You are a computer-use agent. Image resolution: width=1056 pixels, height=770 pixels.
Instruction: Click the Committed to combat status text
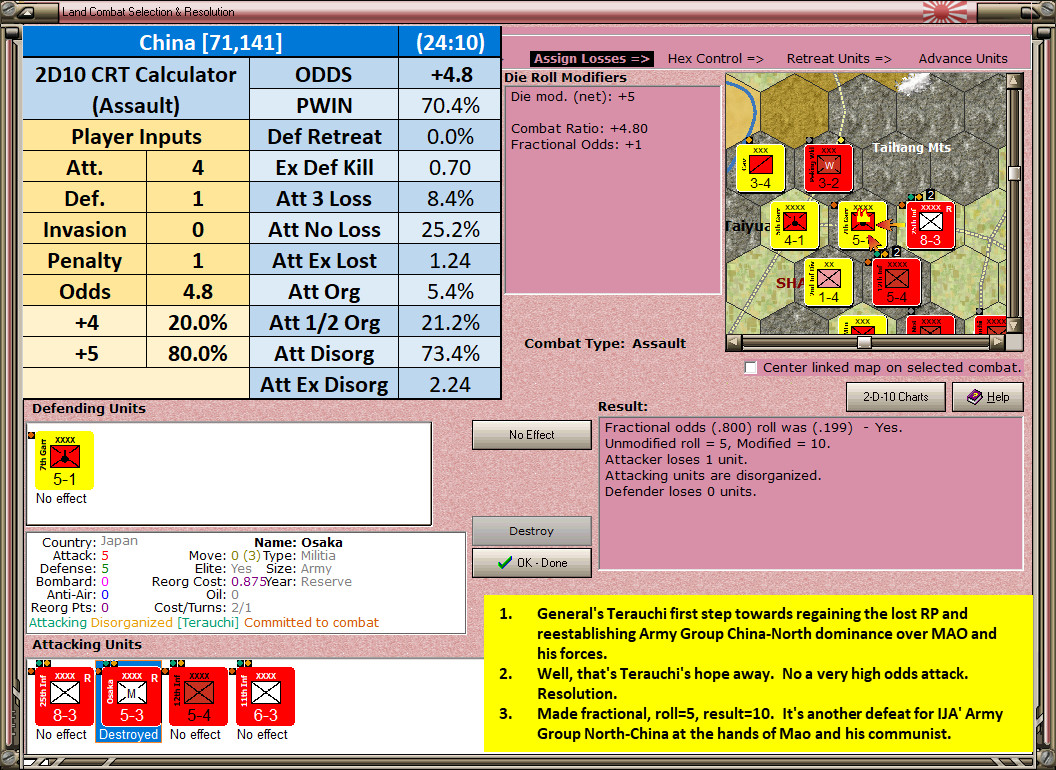(311, 622)
